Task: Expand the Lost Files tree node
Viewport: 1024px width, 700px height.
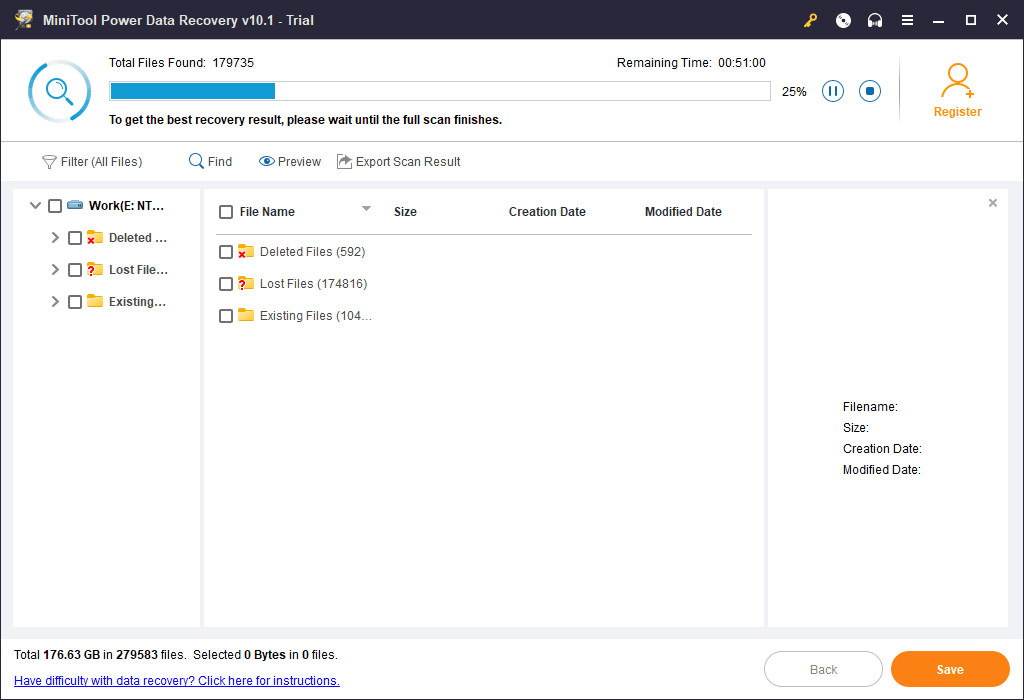Action: pyautogui.click(x=55, y=270)
